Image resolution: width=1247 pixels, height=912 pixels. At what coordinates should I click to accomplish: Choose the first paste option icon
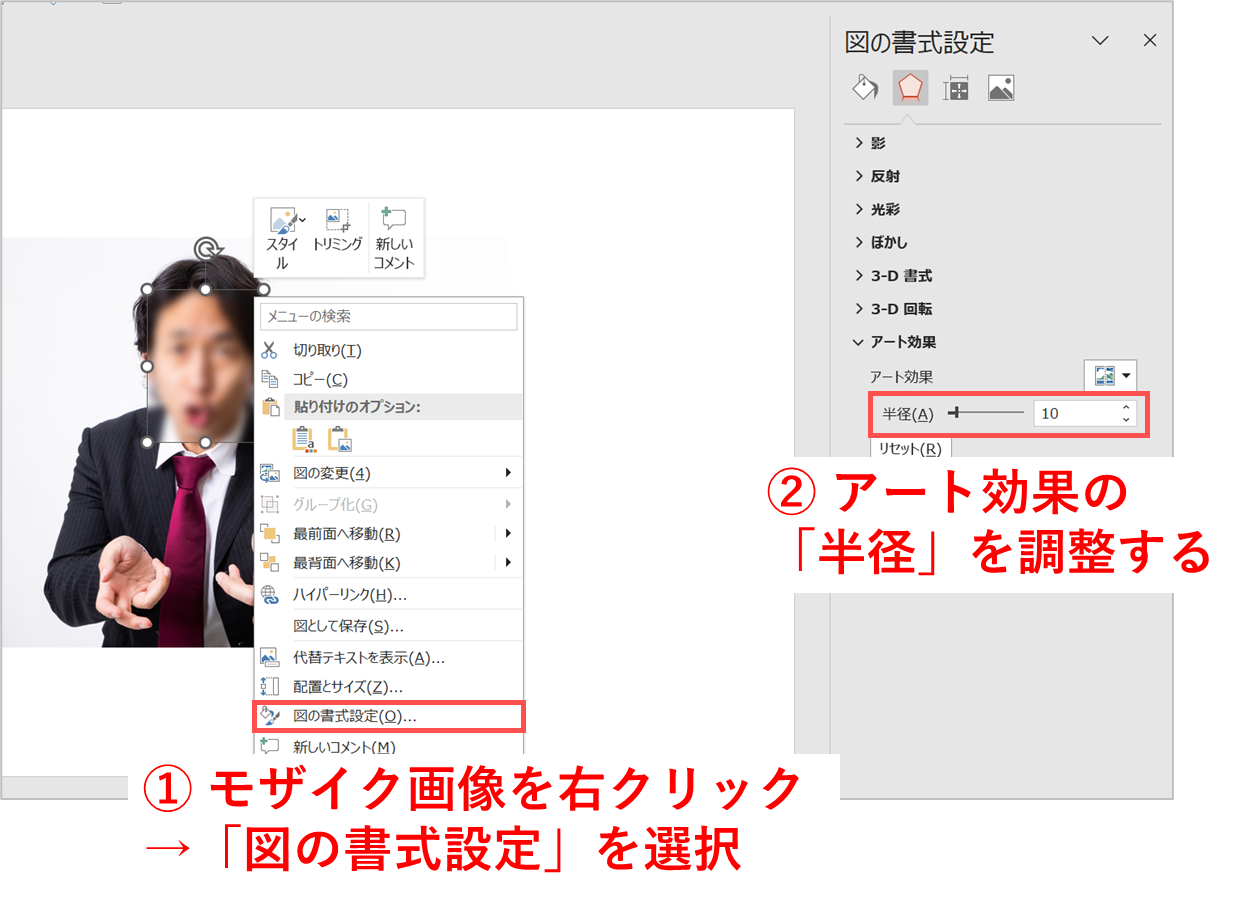click(304, 438)
